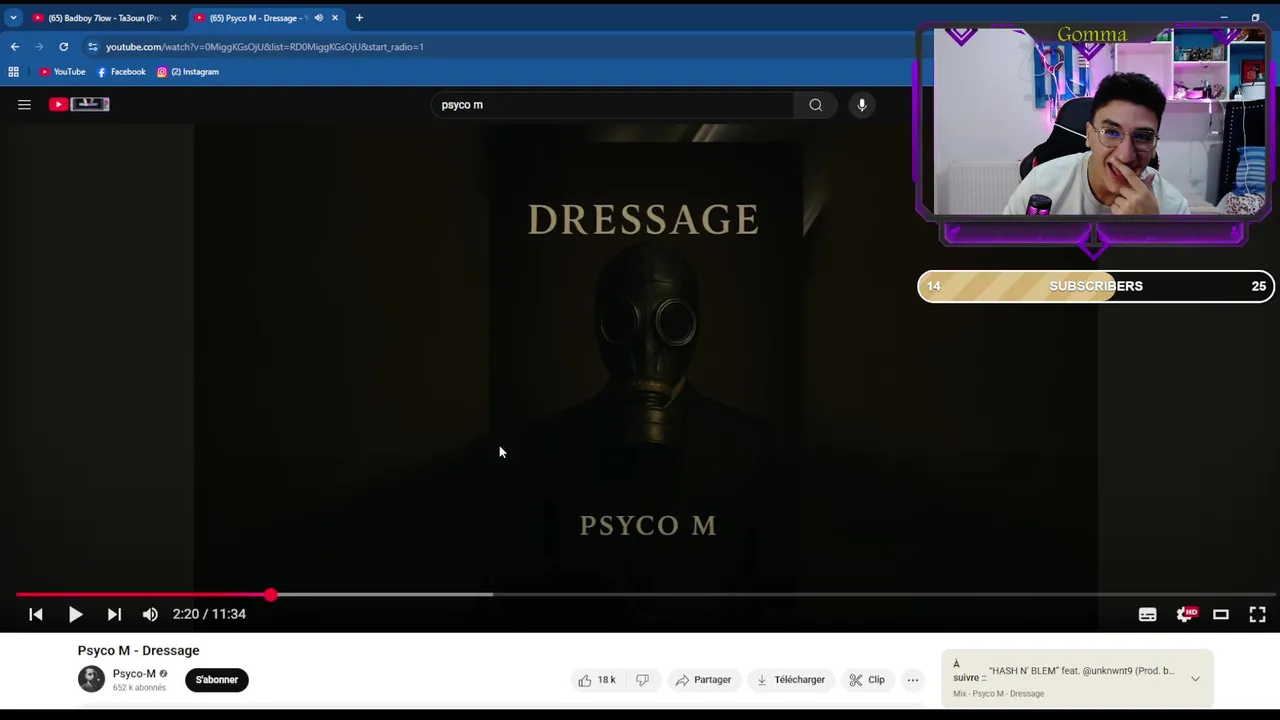Mute the tab using its audio icon

click(318, 18)
